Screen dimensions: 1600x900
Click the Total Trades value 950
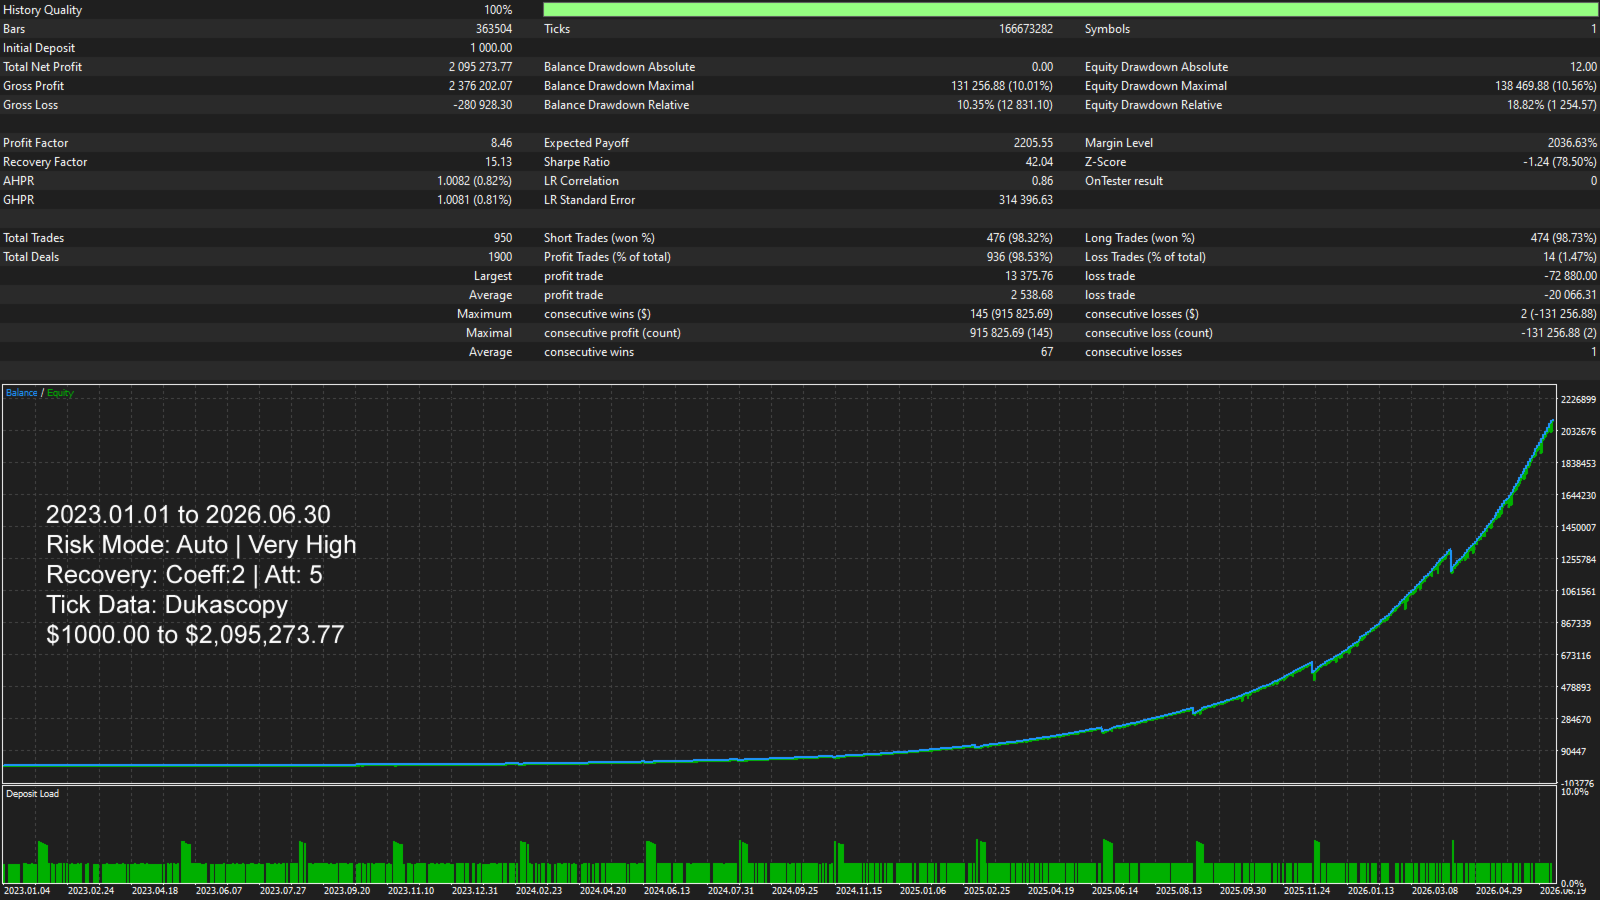503,238
